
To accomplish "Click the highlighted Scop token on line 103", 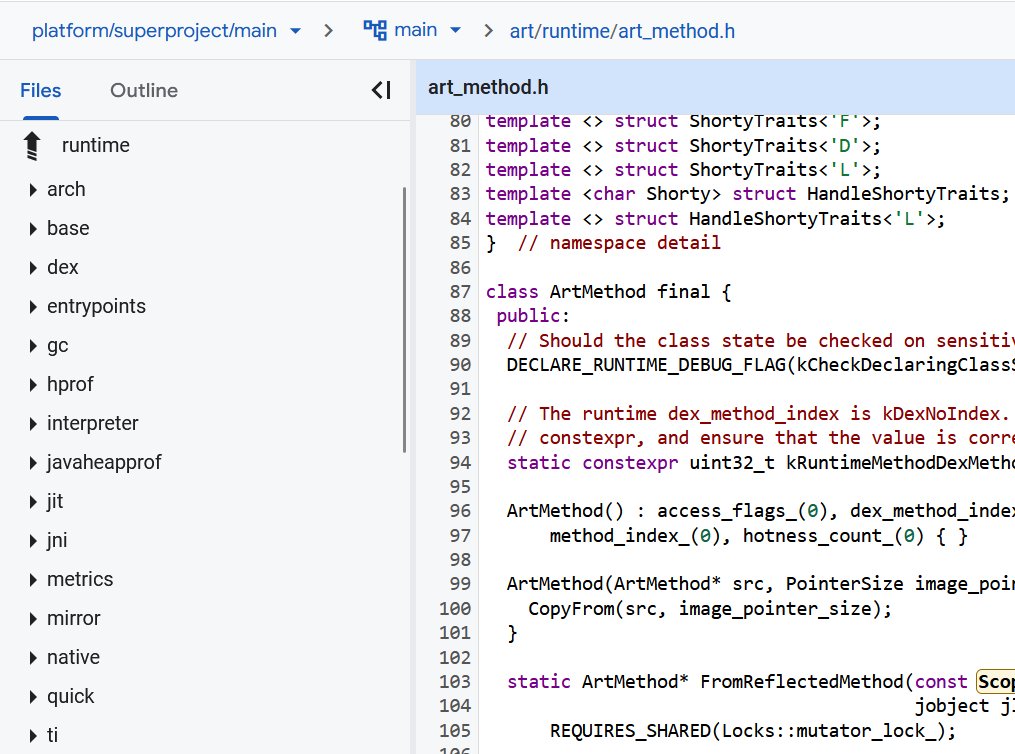I will point(996,682).
